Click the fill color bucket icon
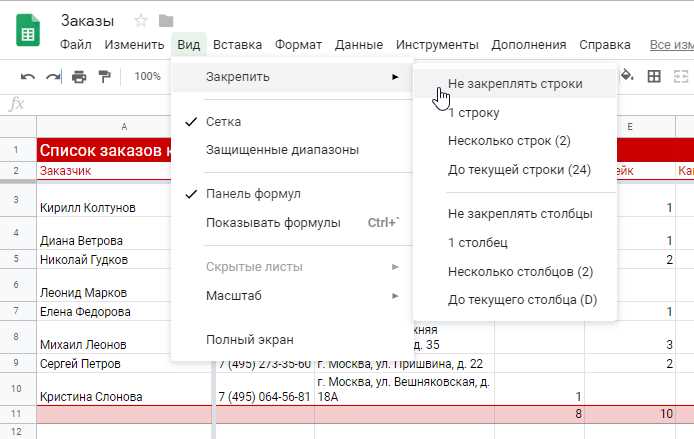Screen dimensions: 694x439 point(627,76)
